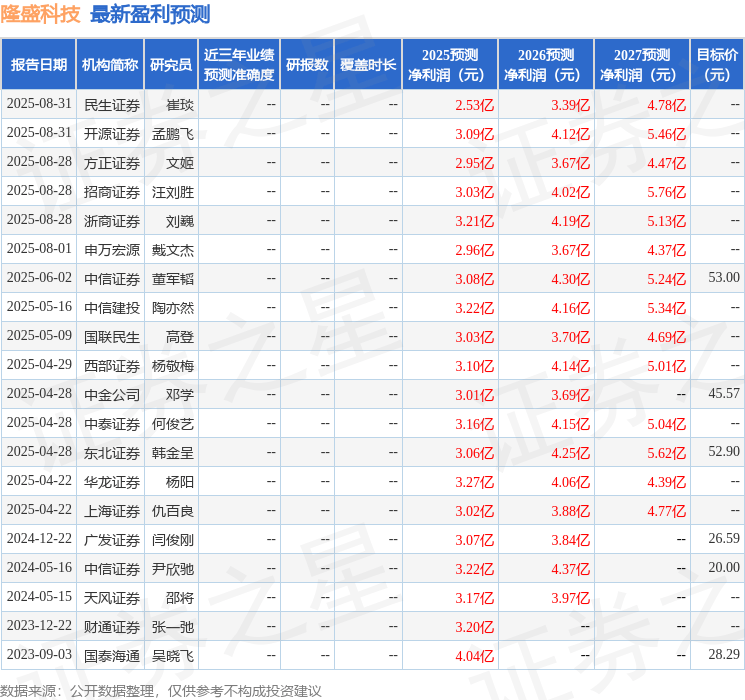Click the 申万宏源 institution cell

click(x=112, y=250)
